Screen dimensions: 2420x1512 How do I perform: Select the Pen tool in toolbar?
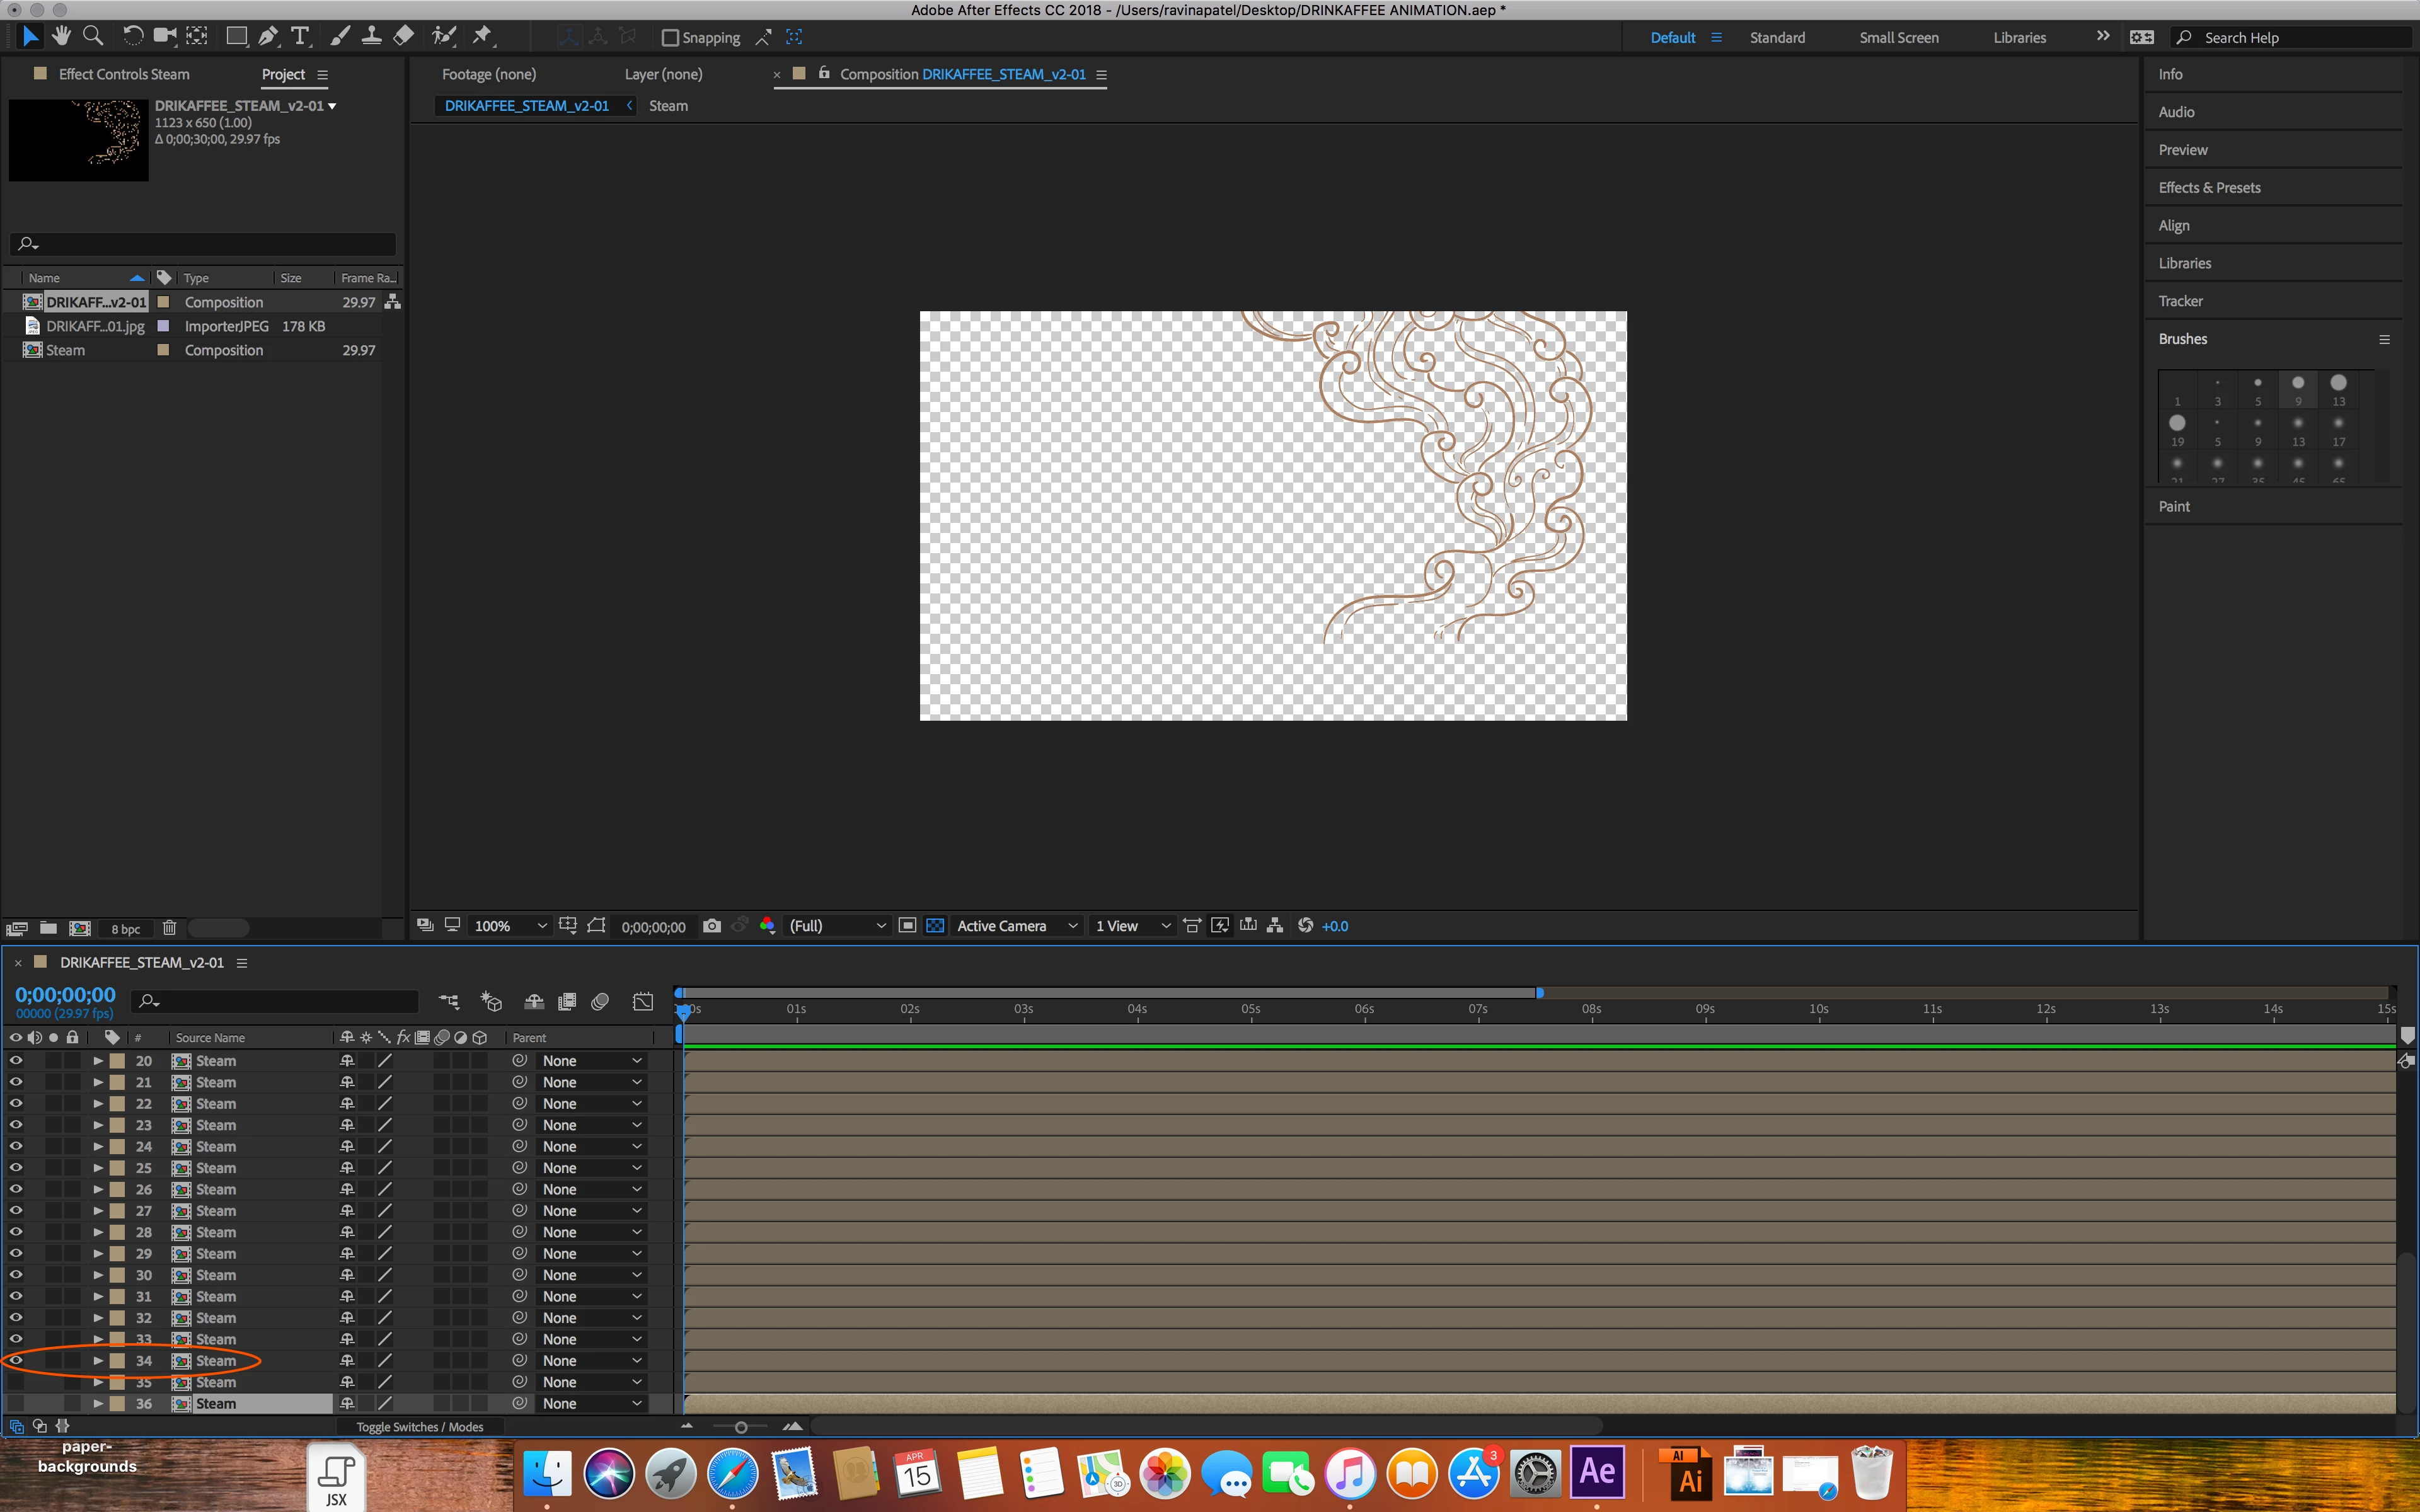click(x=268, y=37)
